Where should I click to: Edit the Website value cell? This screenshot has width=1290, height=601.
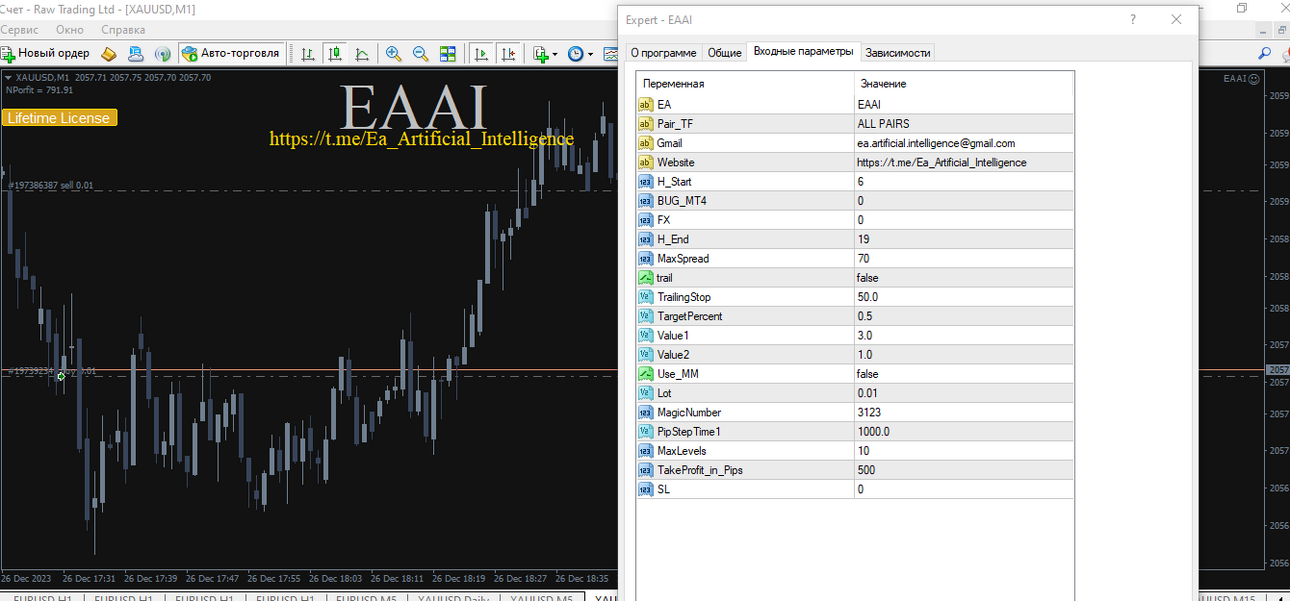pos(964,162)
